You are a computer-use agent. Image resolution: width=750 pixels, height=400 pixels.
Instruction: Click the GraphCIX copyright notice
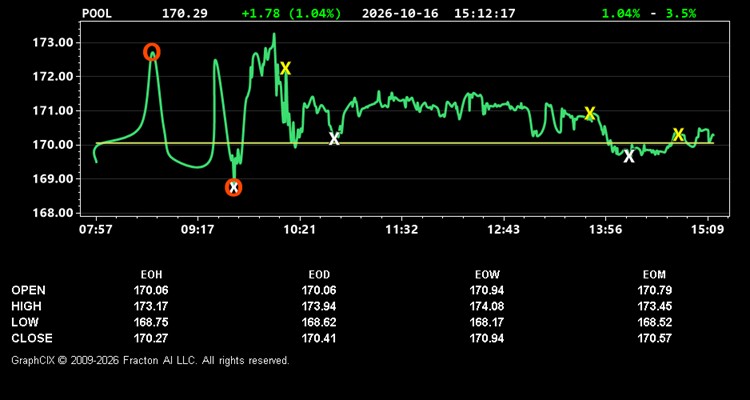pyautogui.click(x=150, y=360)
